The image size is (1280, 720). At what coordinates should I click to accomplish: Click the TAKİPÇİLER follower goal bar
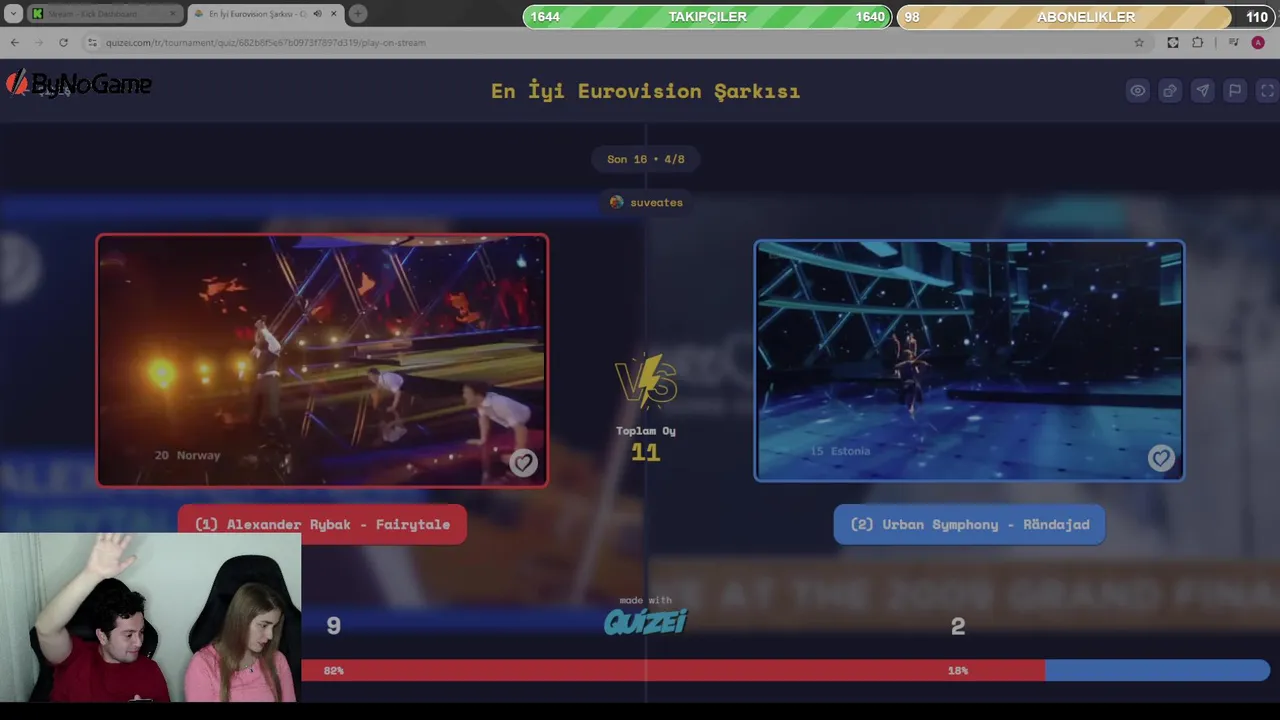707,17
